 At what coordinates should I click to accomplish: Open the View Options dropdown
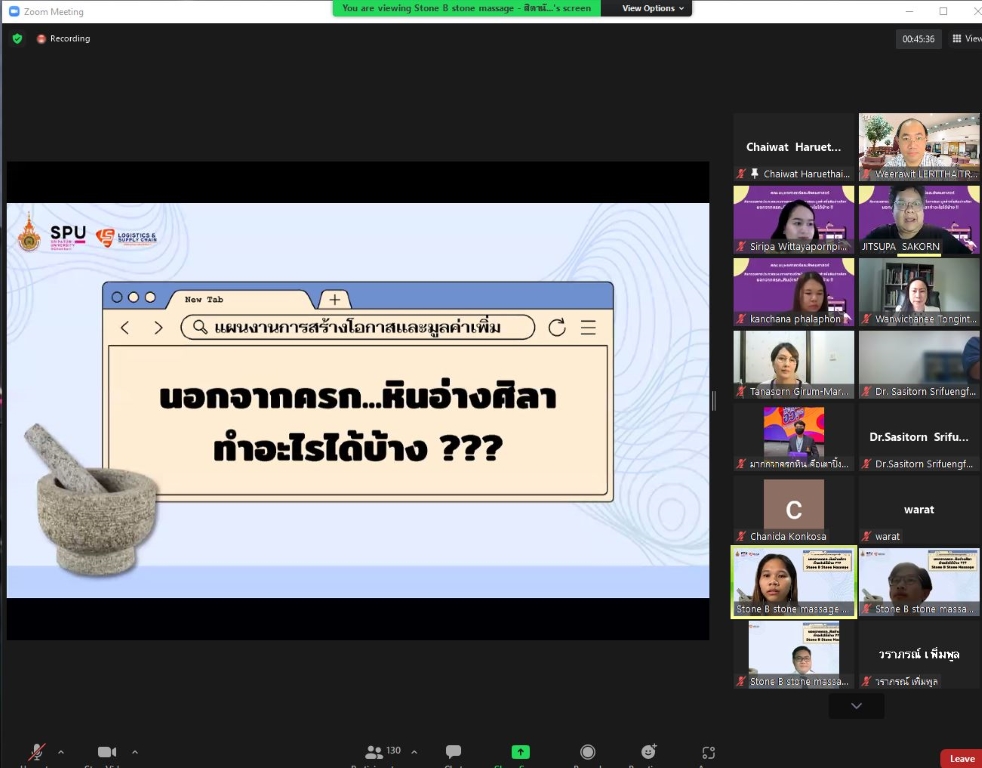(x=653, y=8)
